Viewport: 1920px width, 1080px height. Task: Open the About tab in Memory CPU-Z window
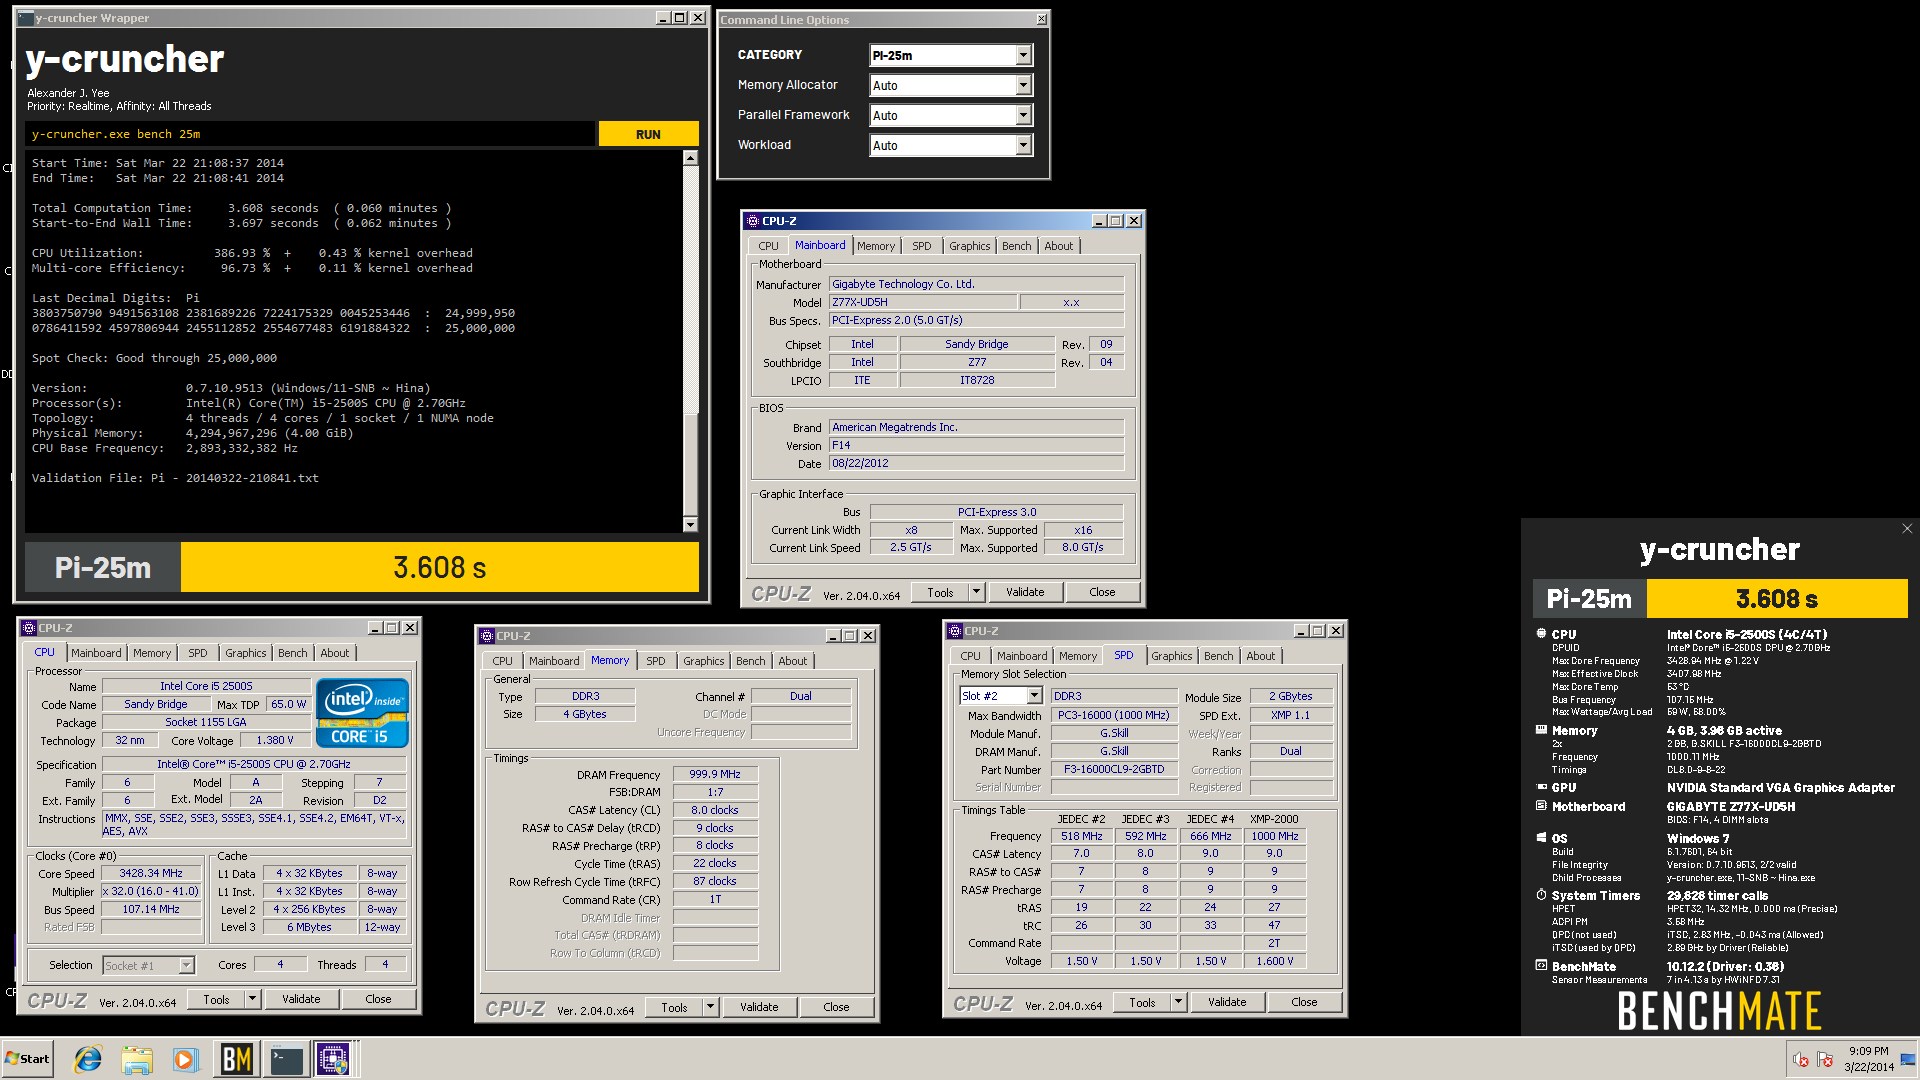pos(792,661)
